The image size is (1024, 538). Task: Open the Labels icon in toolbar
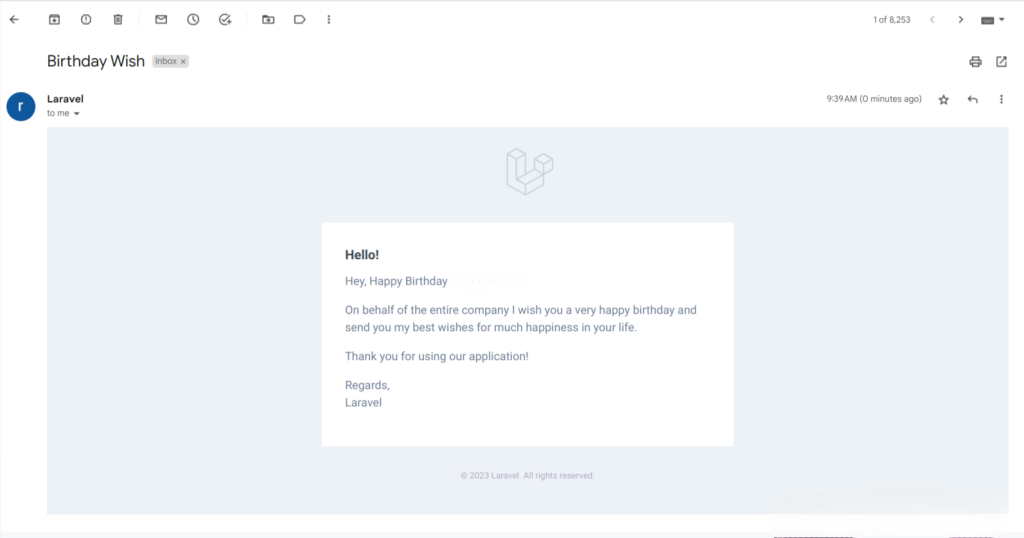[x=299, y=20]
